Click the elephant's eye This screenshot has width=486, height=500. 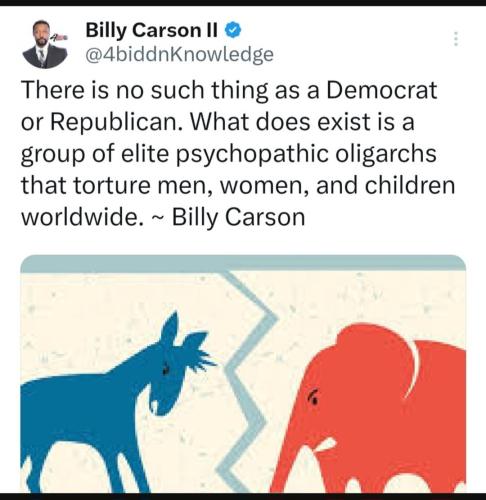313,396
